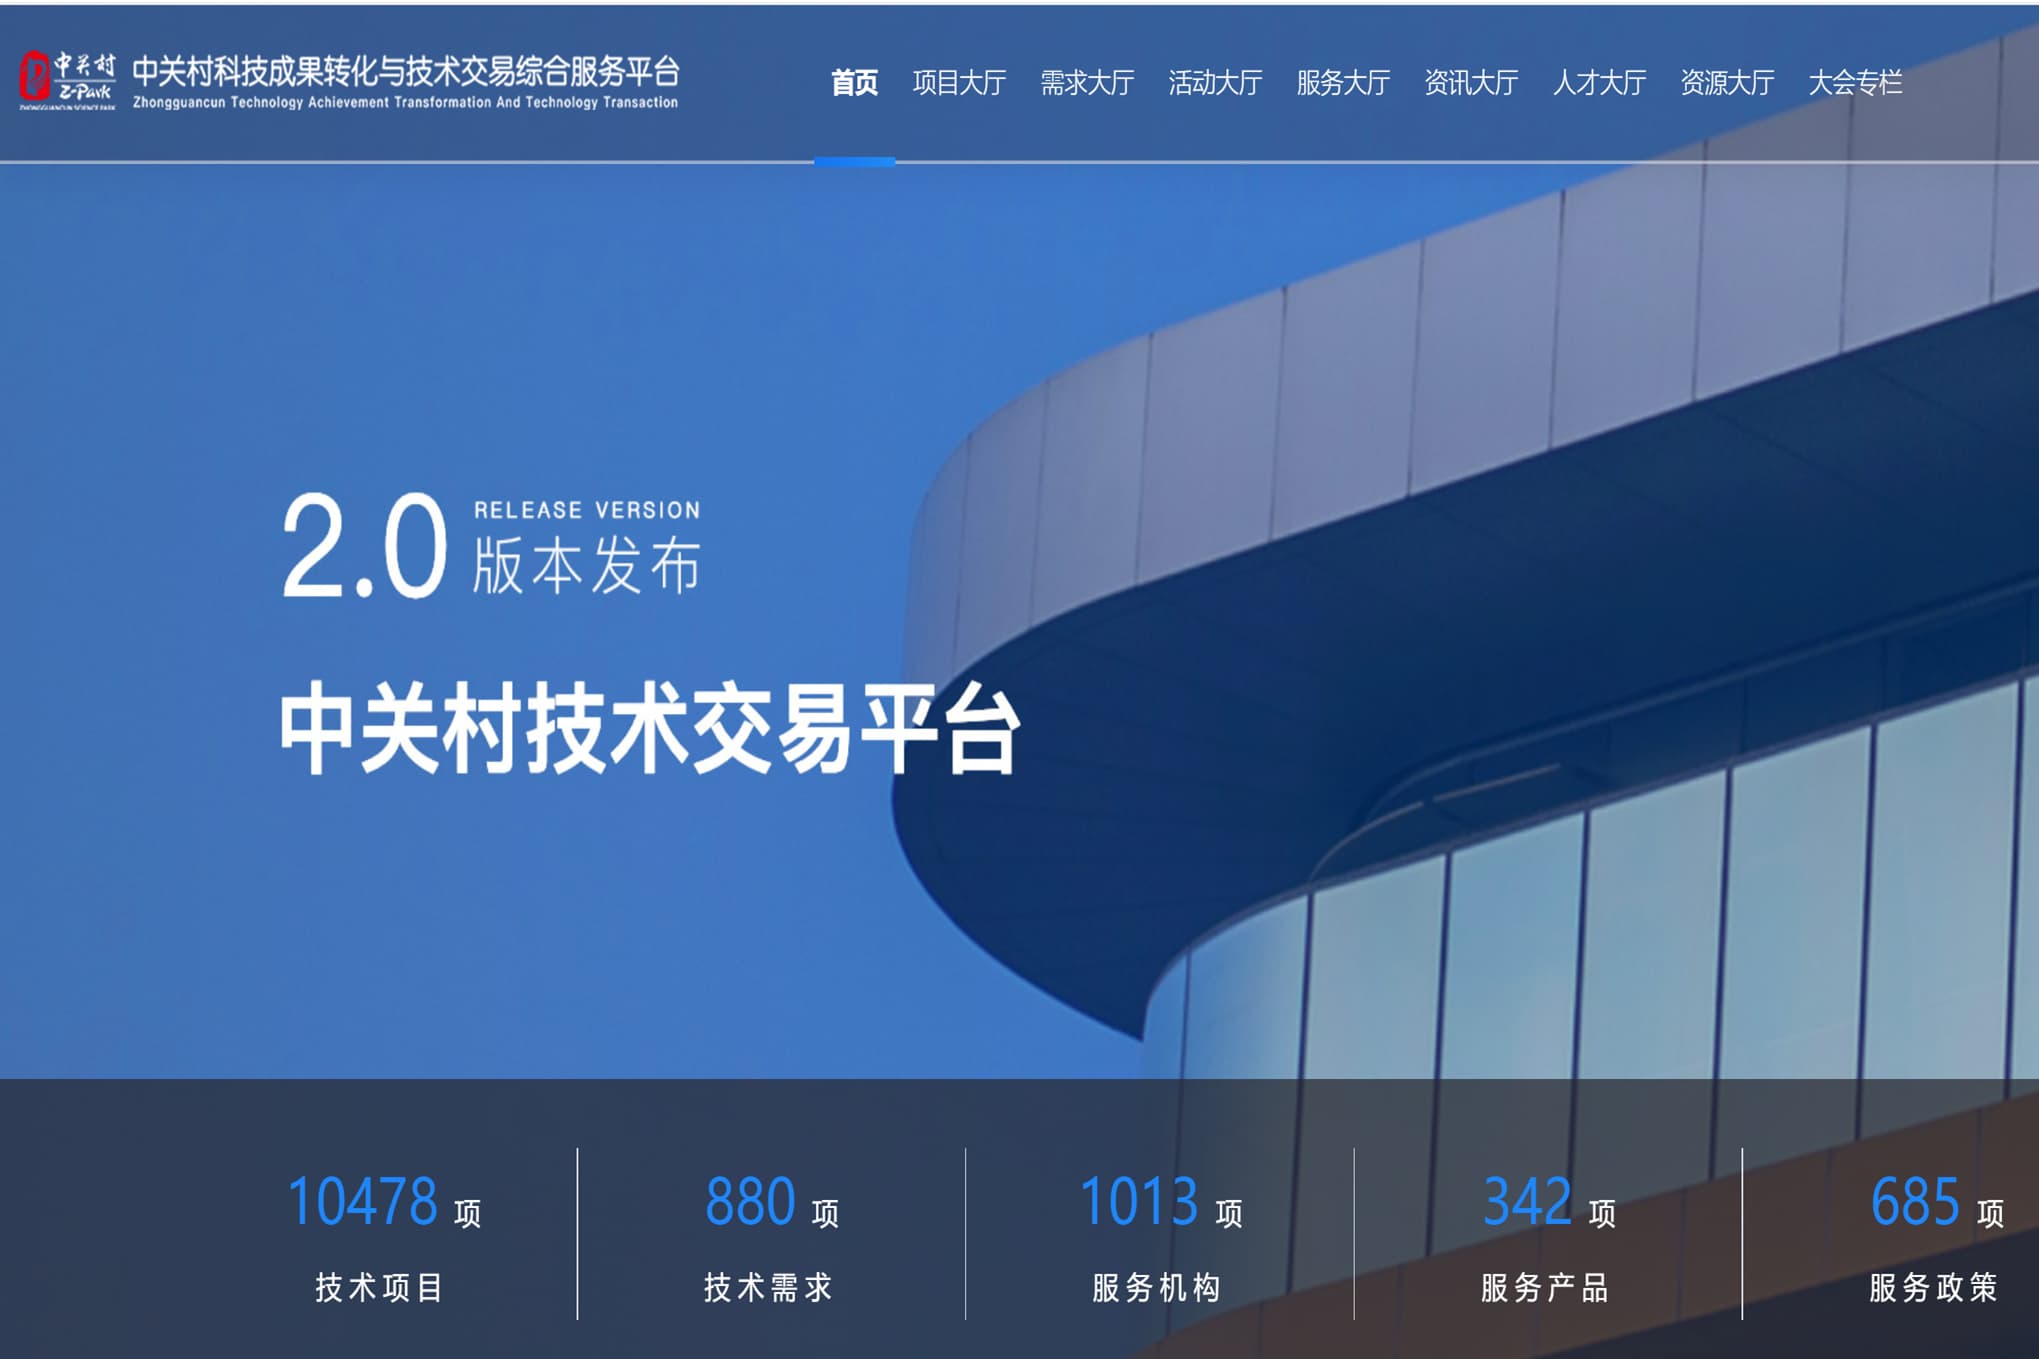
Task: Click the Z-Park logo icon
Action: point(66,80)
